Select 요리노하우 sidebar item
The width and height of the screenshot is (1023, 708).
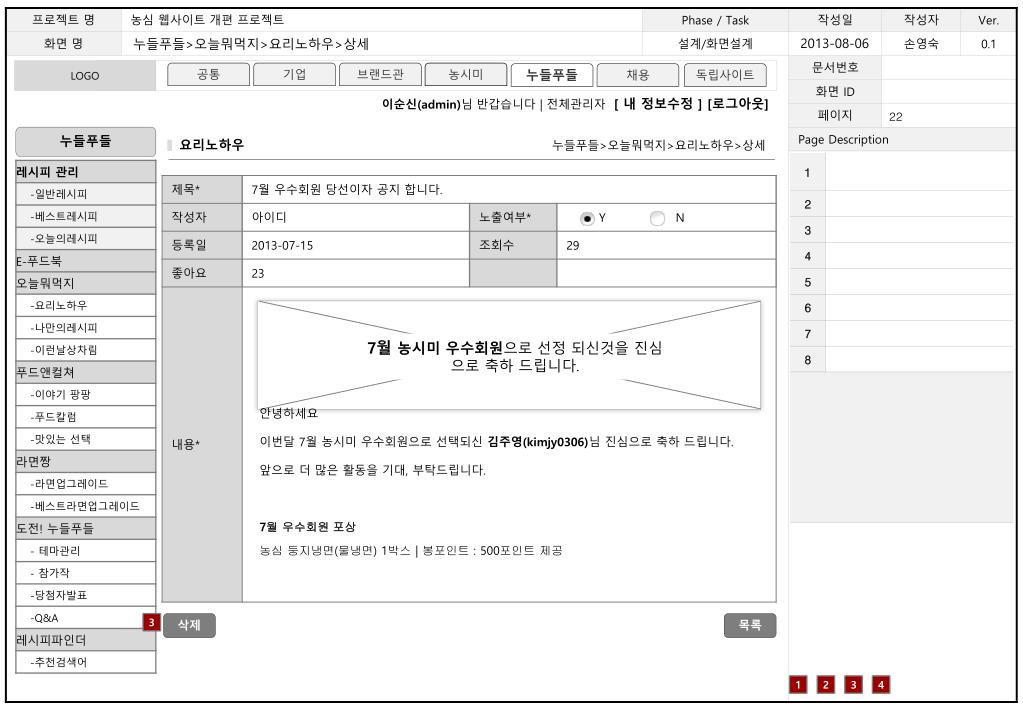pos(85,305)
